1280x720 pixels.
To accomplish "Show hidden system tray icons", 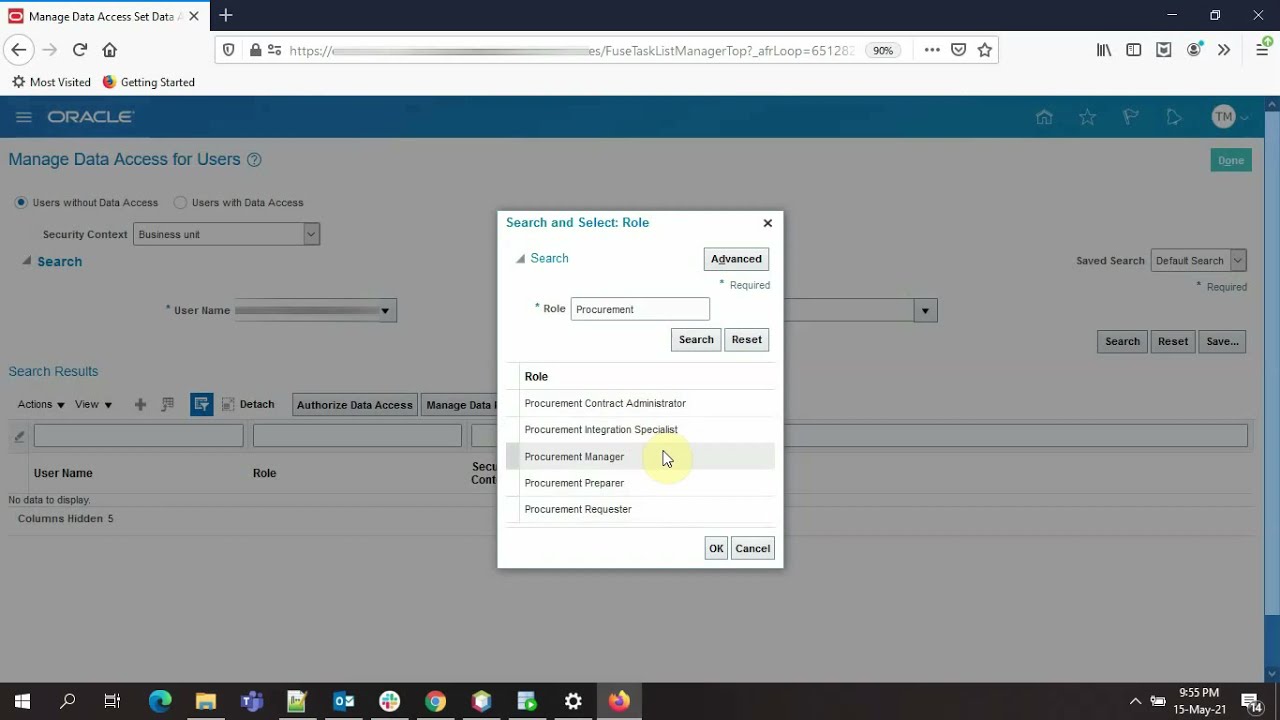I will click(1135, 701).
